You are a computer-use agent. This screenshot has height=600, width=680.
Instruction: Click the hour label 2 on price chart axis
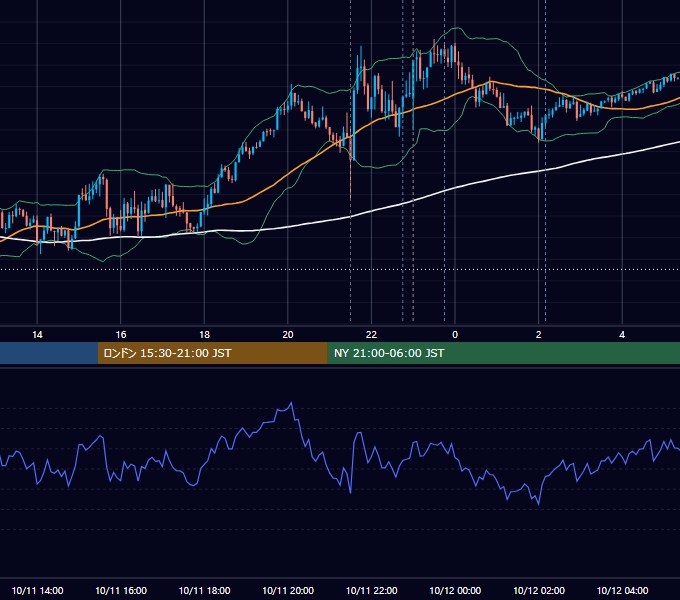539,335
